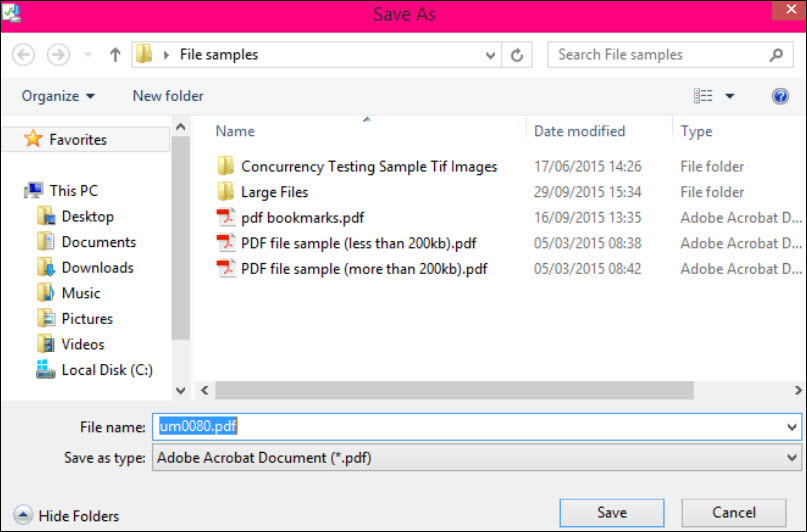Click the Cancel button
Screen dimensions: 807x532
coord(734,512)
